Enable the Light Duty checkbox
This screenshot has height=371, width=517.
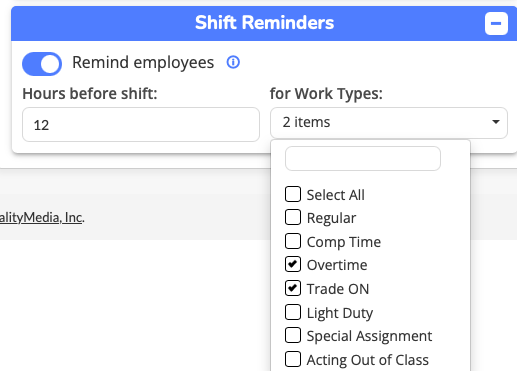pos(293,312)
